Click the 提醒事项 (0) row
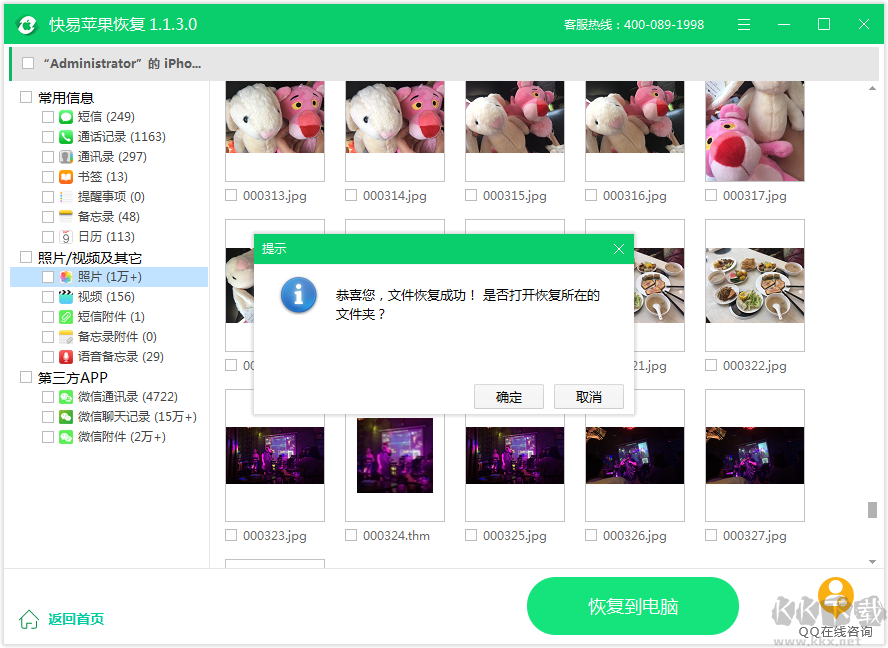888x648 pixels. tap(109, 197)
